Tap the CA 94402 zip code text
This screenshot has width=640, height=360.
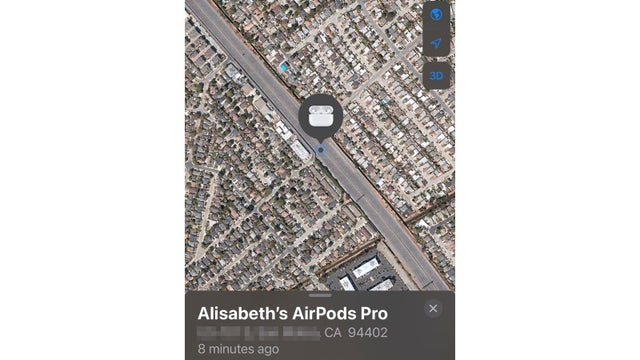(356, 333)
